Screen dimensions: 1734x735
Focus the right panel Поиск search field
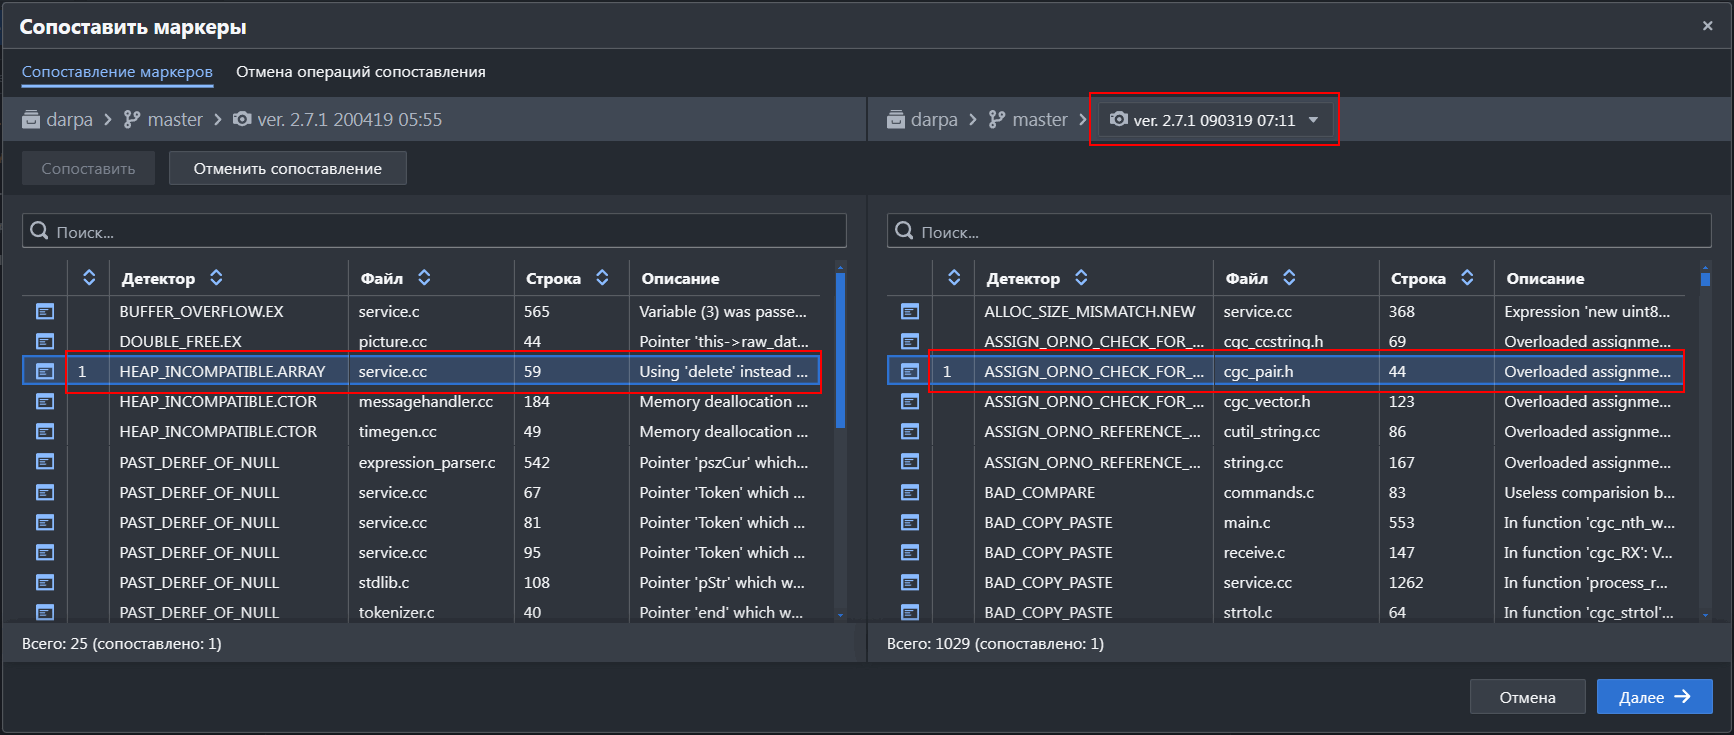(1300, 231)
